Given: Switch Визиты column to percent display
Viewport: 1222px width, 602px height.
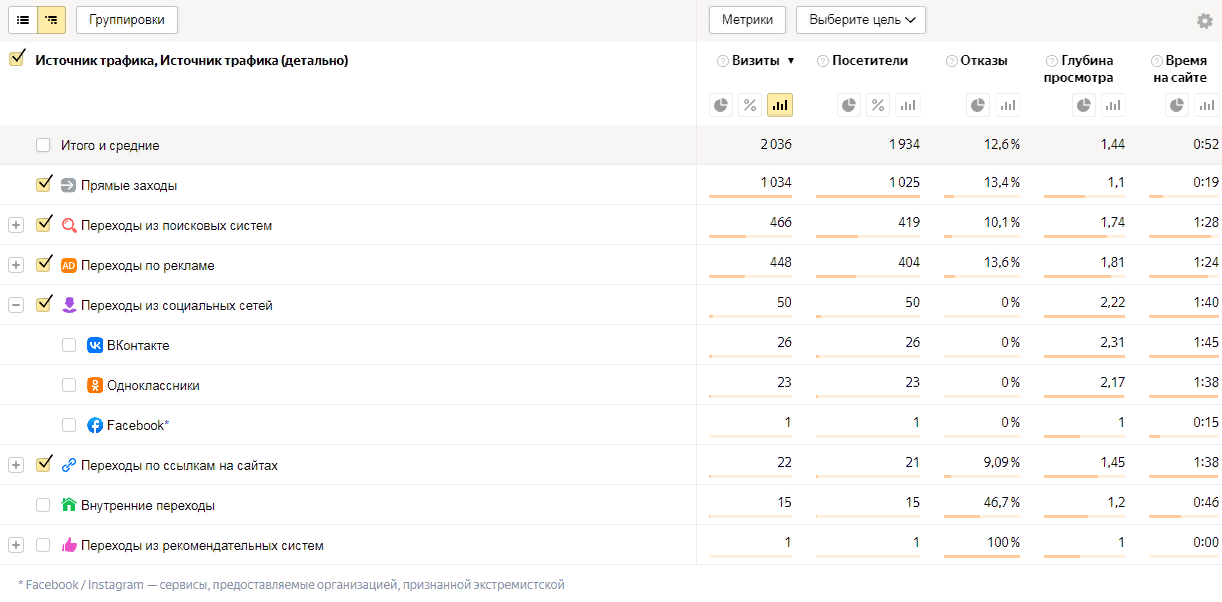Looking at the screenshot, I should pyautogui.click(x=749, y=105).
